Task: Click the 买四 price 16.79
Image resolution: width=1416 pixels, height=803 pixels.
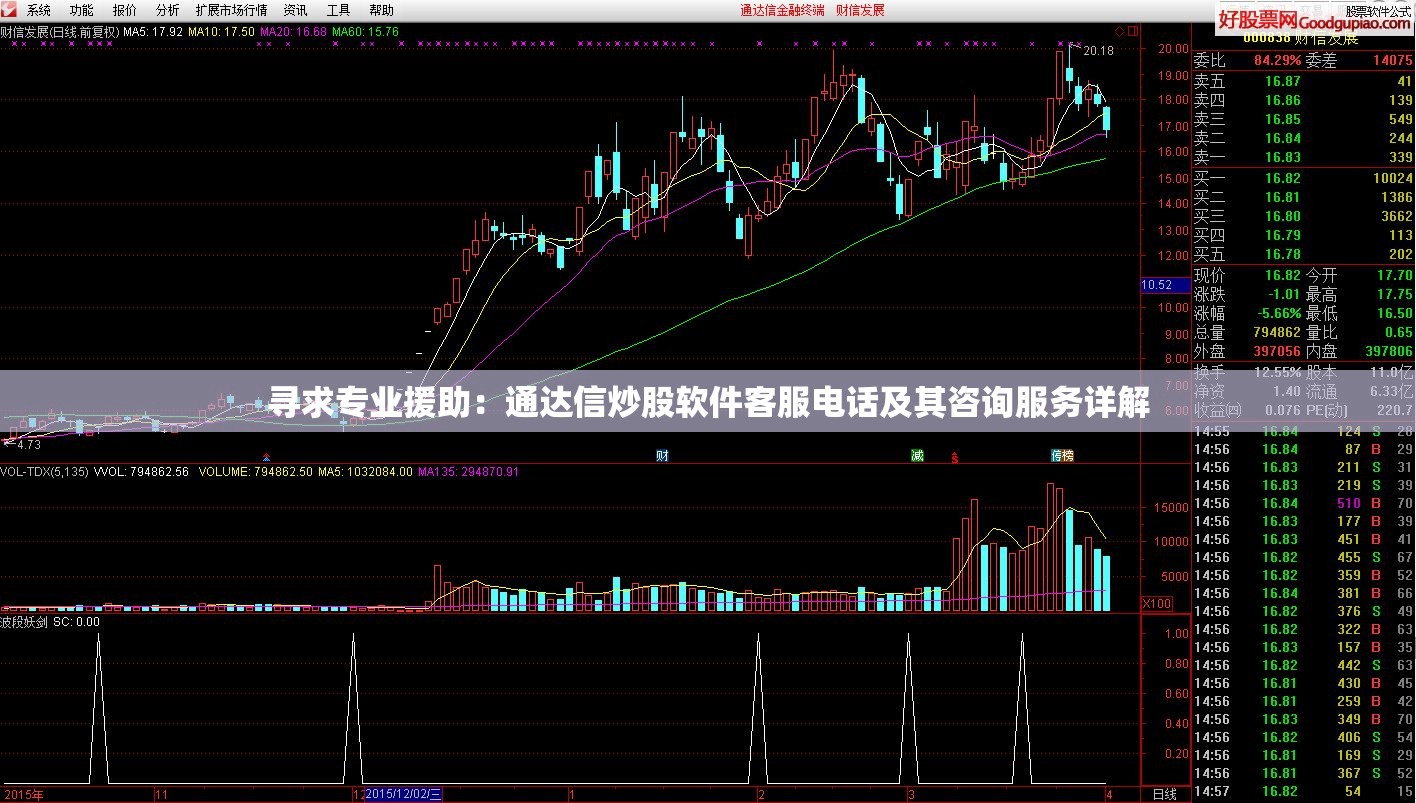Action: point(1282,236)
